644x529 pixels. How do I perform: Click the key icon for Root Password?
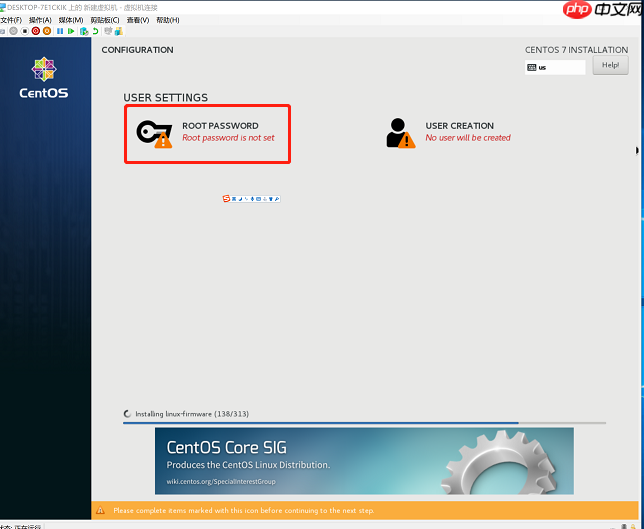[154, 133]
